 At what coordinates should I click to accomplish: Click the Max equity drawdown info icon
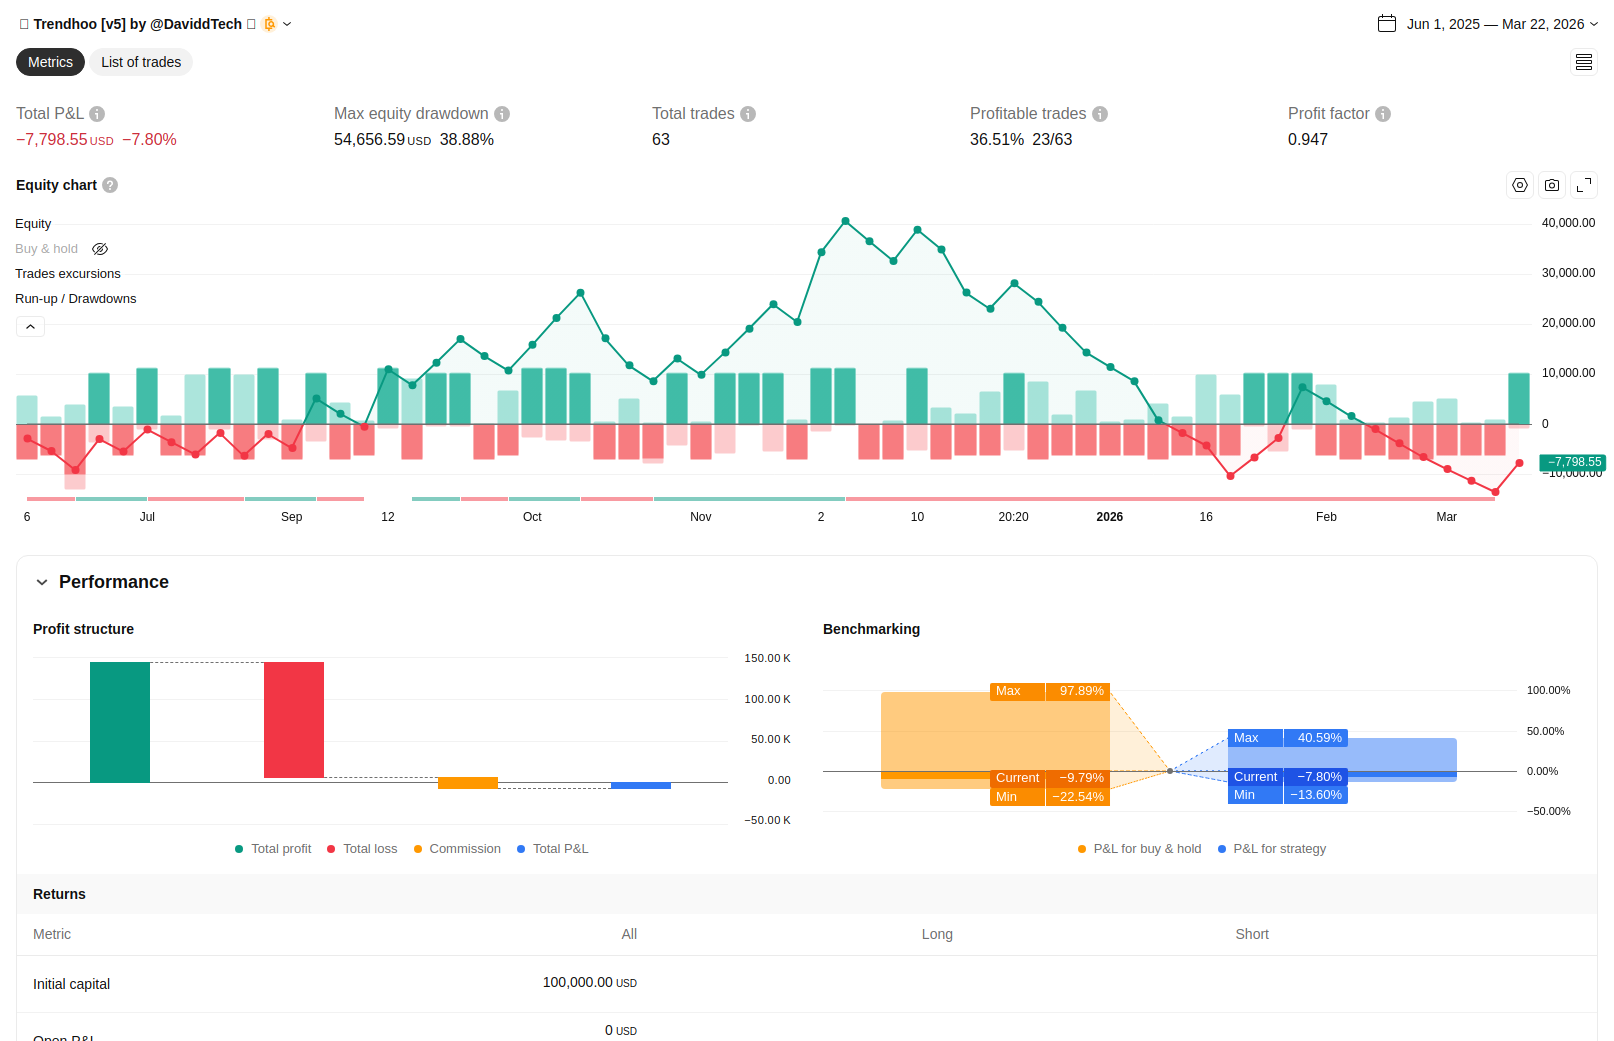pyautogui.click(x=502, y=114)
